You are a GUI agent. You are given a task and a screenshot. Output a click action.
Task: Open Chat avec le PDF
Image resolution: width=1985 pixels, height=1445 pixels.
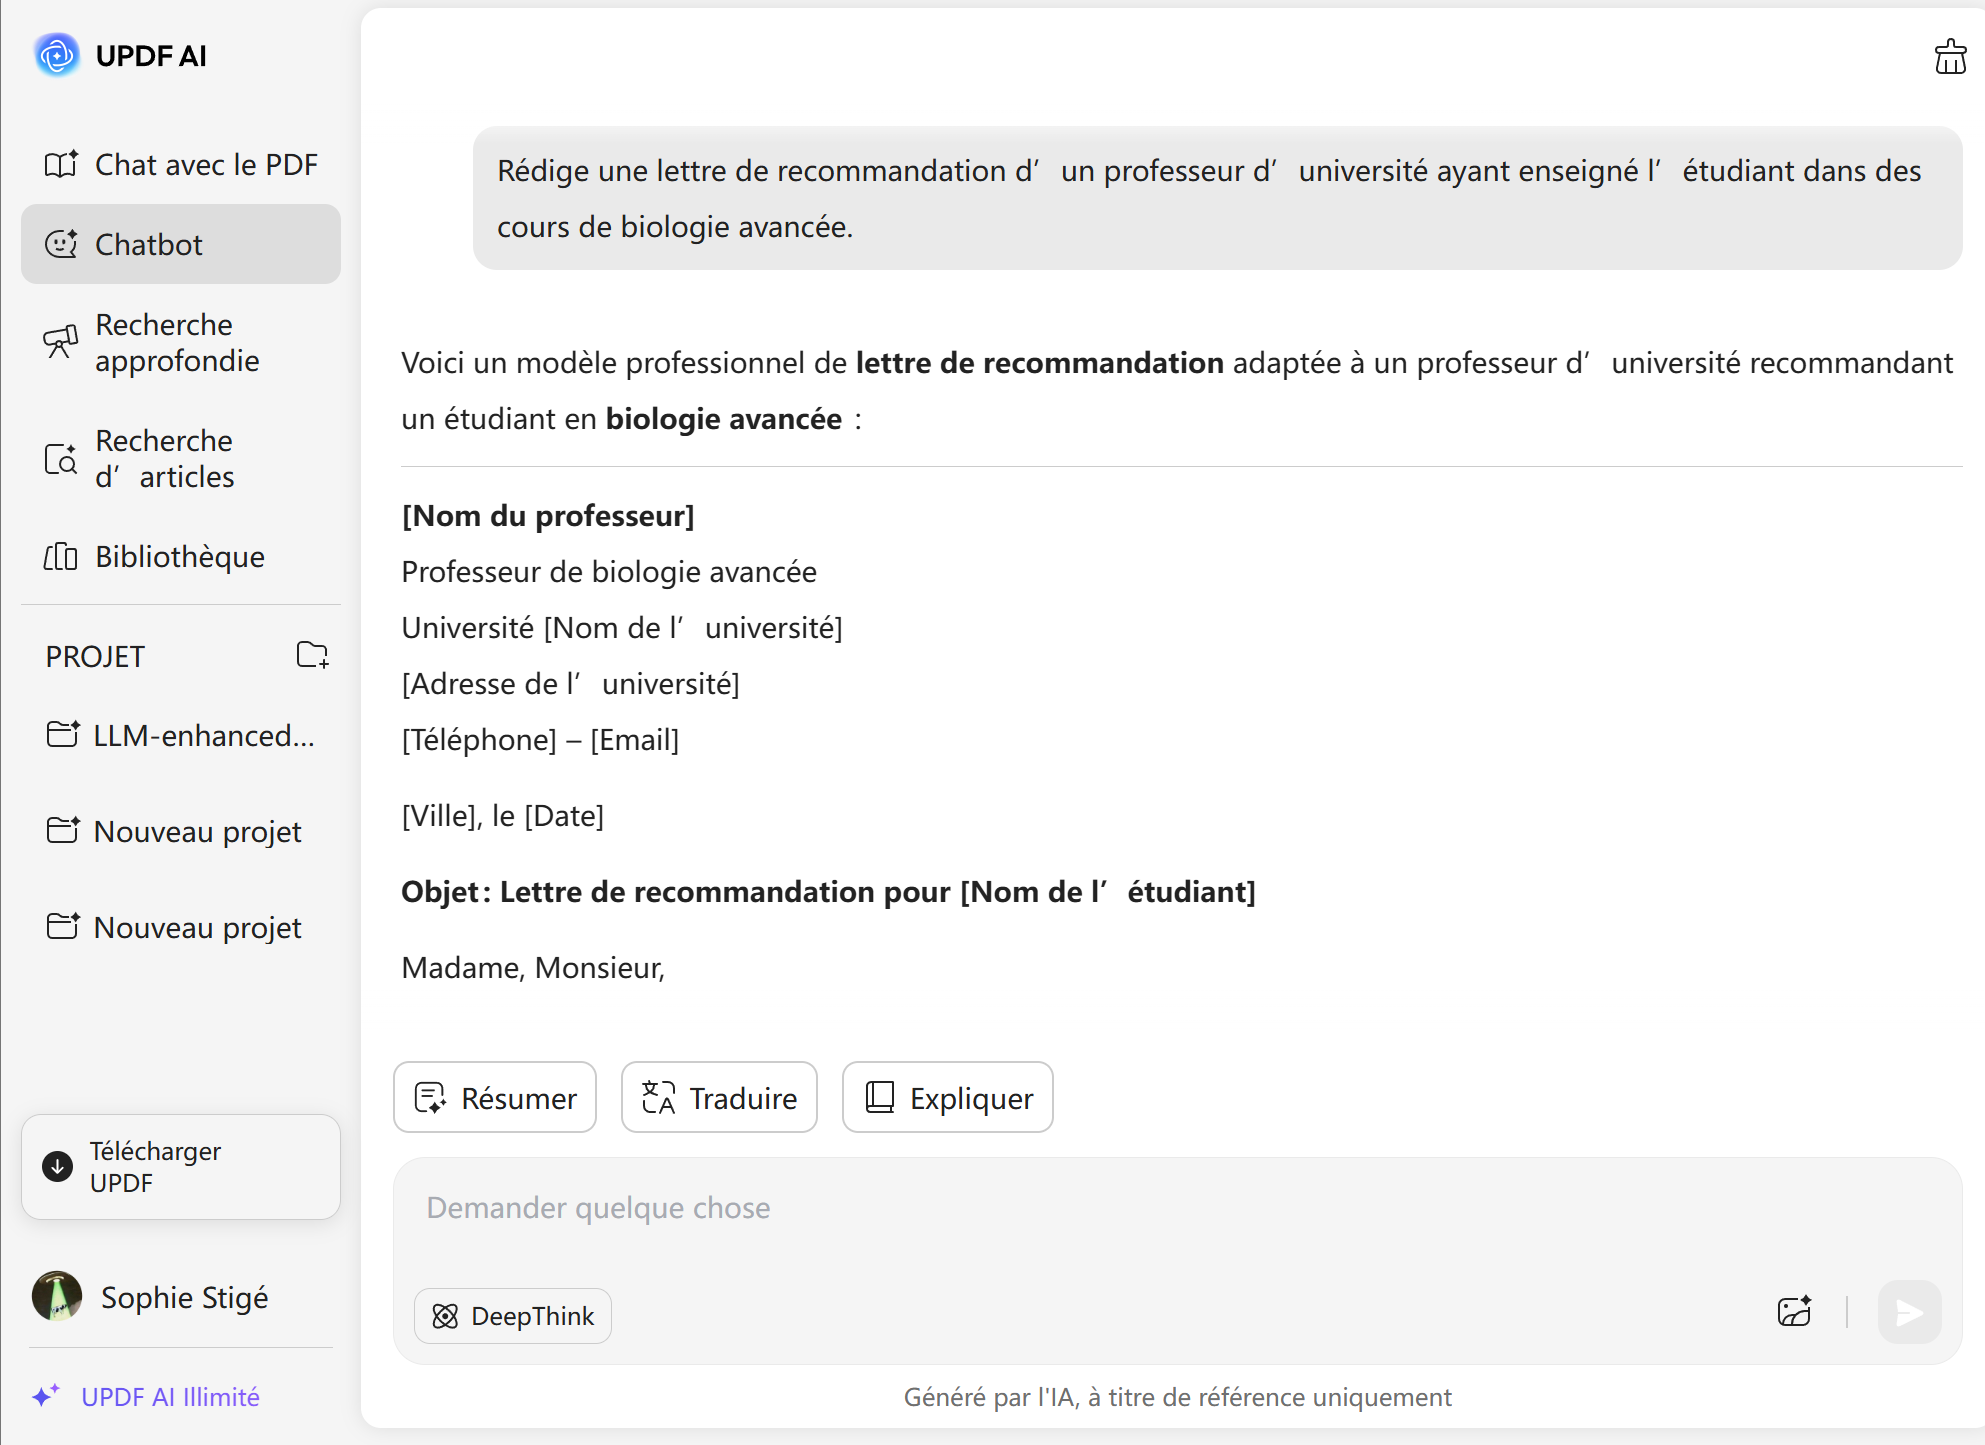tap(181, 164)
